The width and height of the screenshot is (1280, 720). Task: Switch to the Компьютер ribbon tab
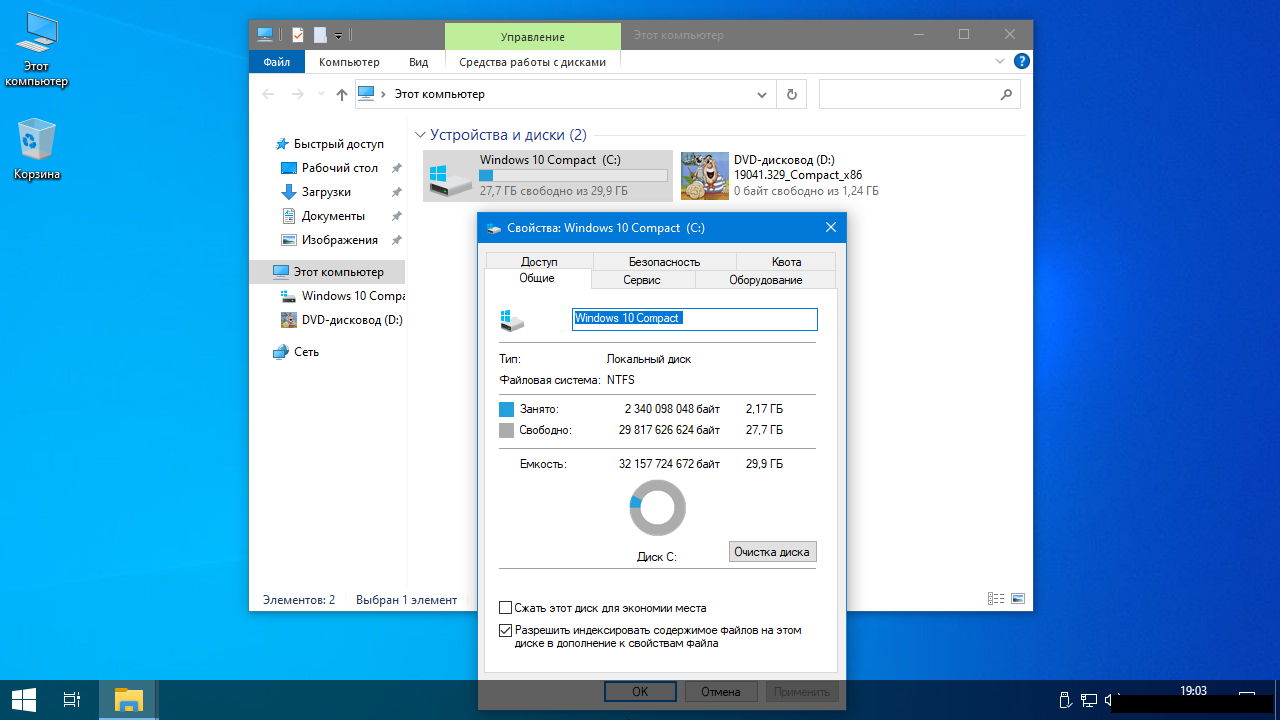click(x=349, y=62)
